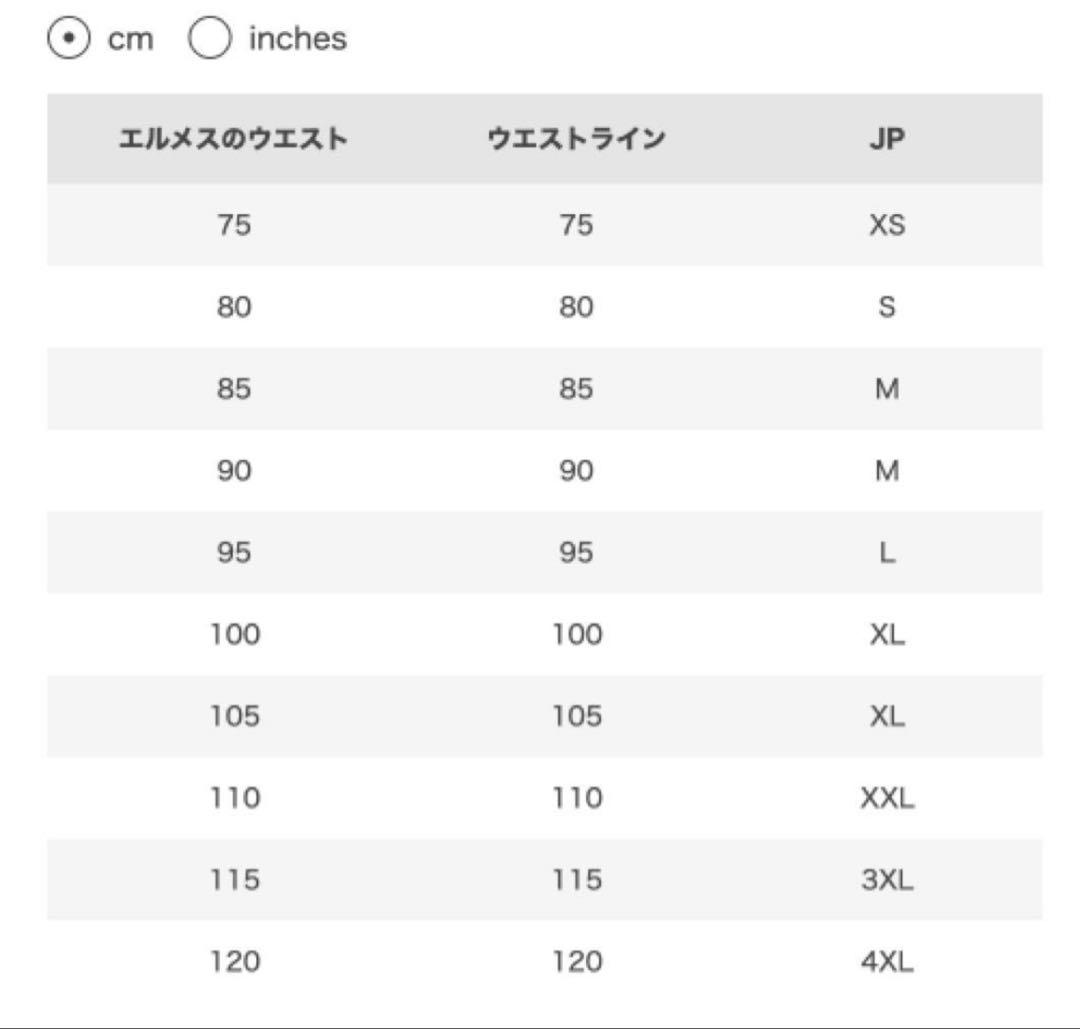Click the ウエストライン column header

click(576, 139)
